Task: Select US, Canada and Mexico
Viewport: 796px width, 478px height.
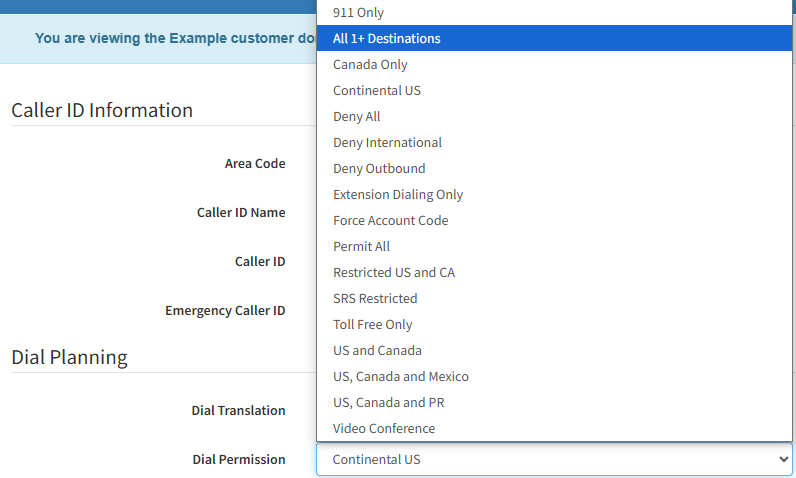Action: pos(554,377)
